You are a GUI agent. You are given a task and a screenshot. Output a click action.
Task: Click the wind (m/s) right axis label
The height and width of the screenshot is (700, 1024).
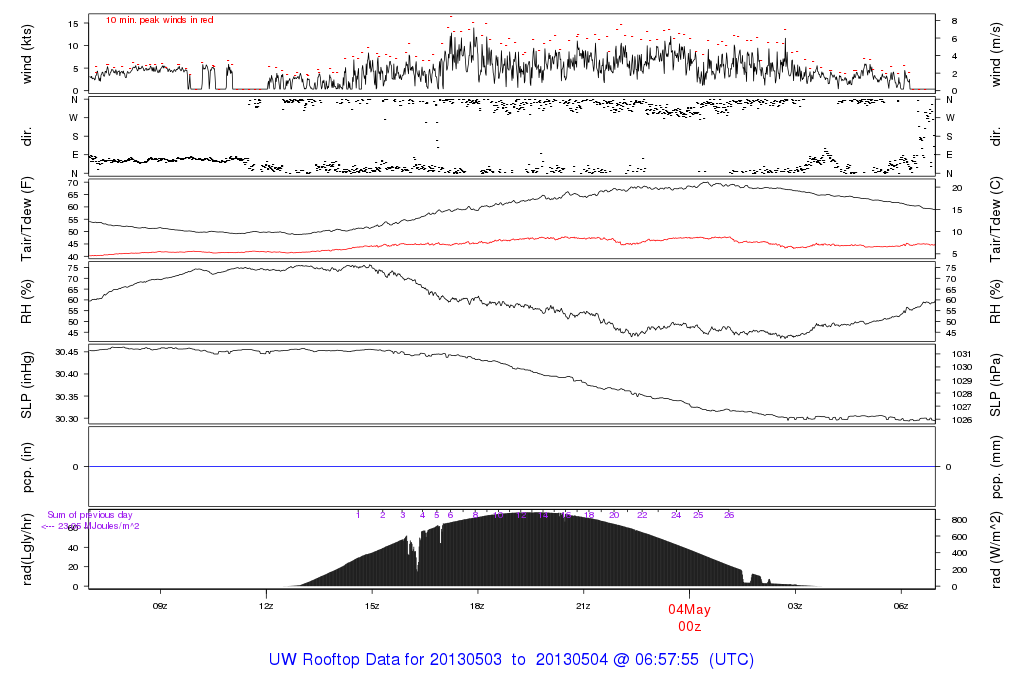click(x=996, y=53)
